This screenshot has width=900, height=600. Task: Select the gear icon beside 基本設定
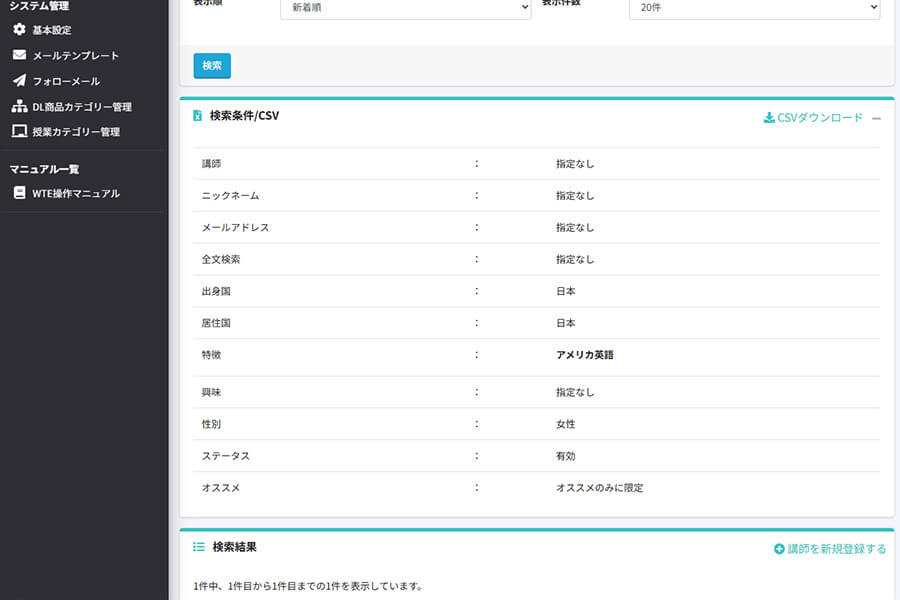tap(17, 30)
